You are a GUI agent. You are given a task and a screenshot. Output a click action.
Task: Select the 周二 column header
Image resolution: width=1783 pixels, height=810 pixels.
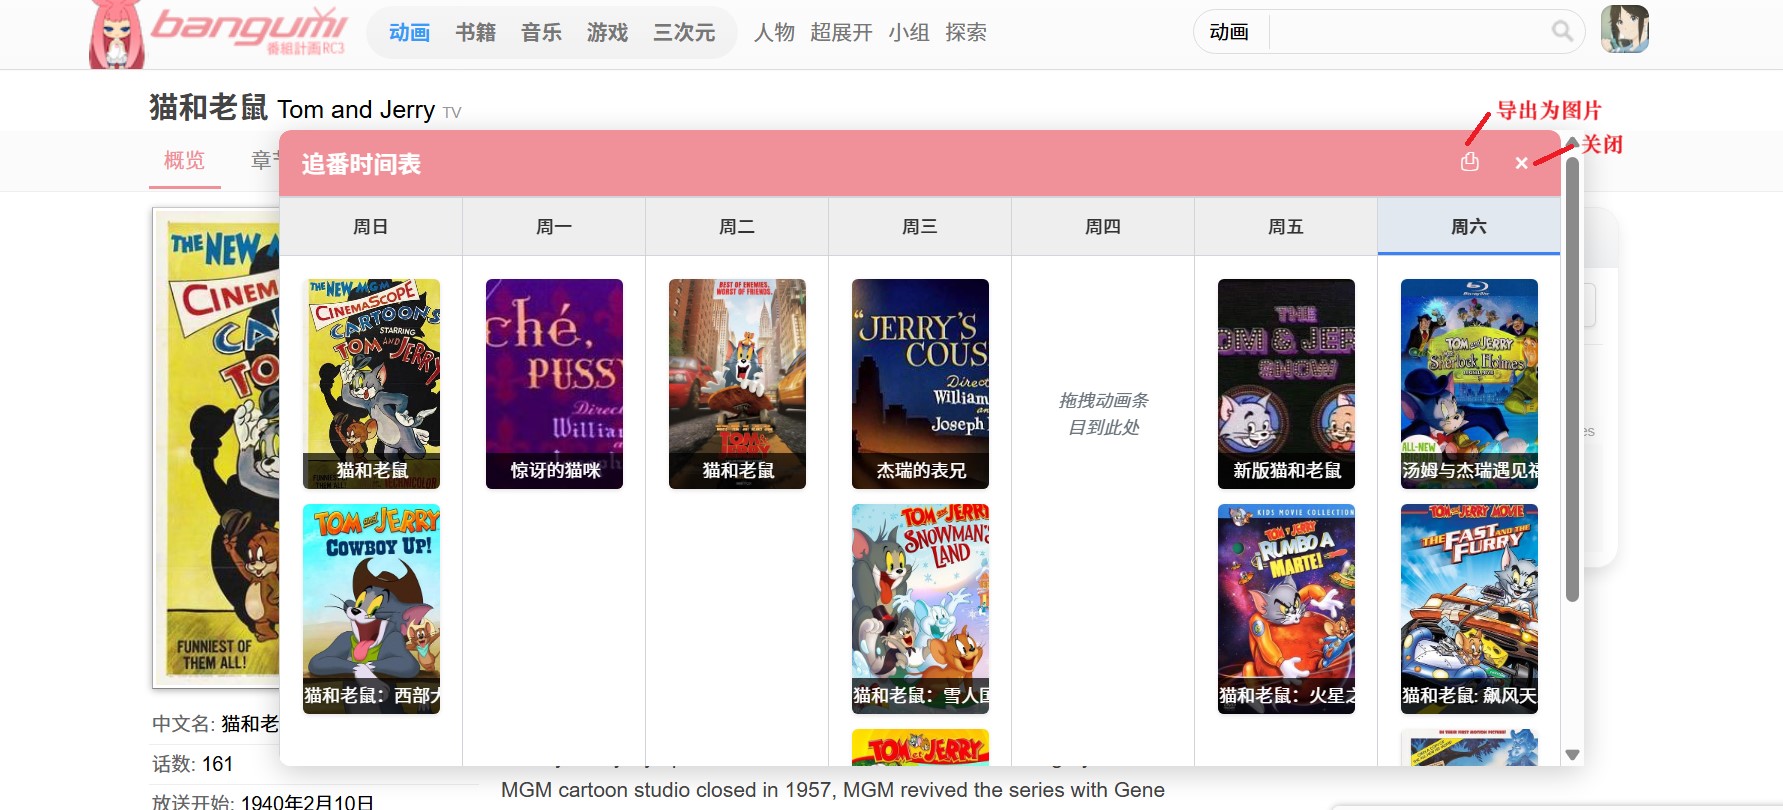tap(737, 227)
